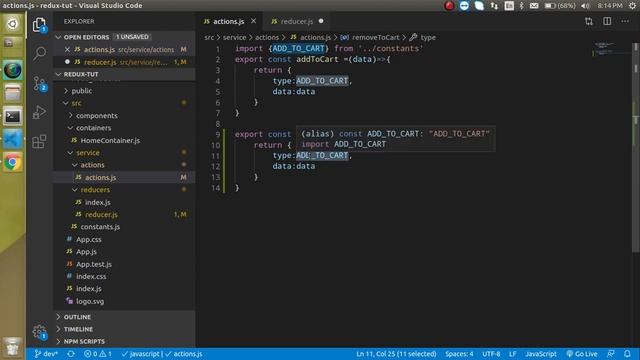The width and height of the screenshot is (640, 360).
Task: Change language mode from JavaScript
Action: [541, 354]
